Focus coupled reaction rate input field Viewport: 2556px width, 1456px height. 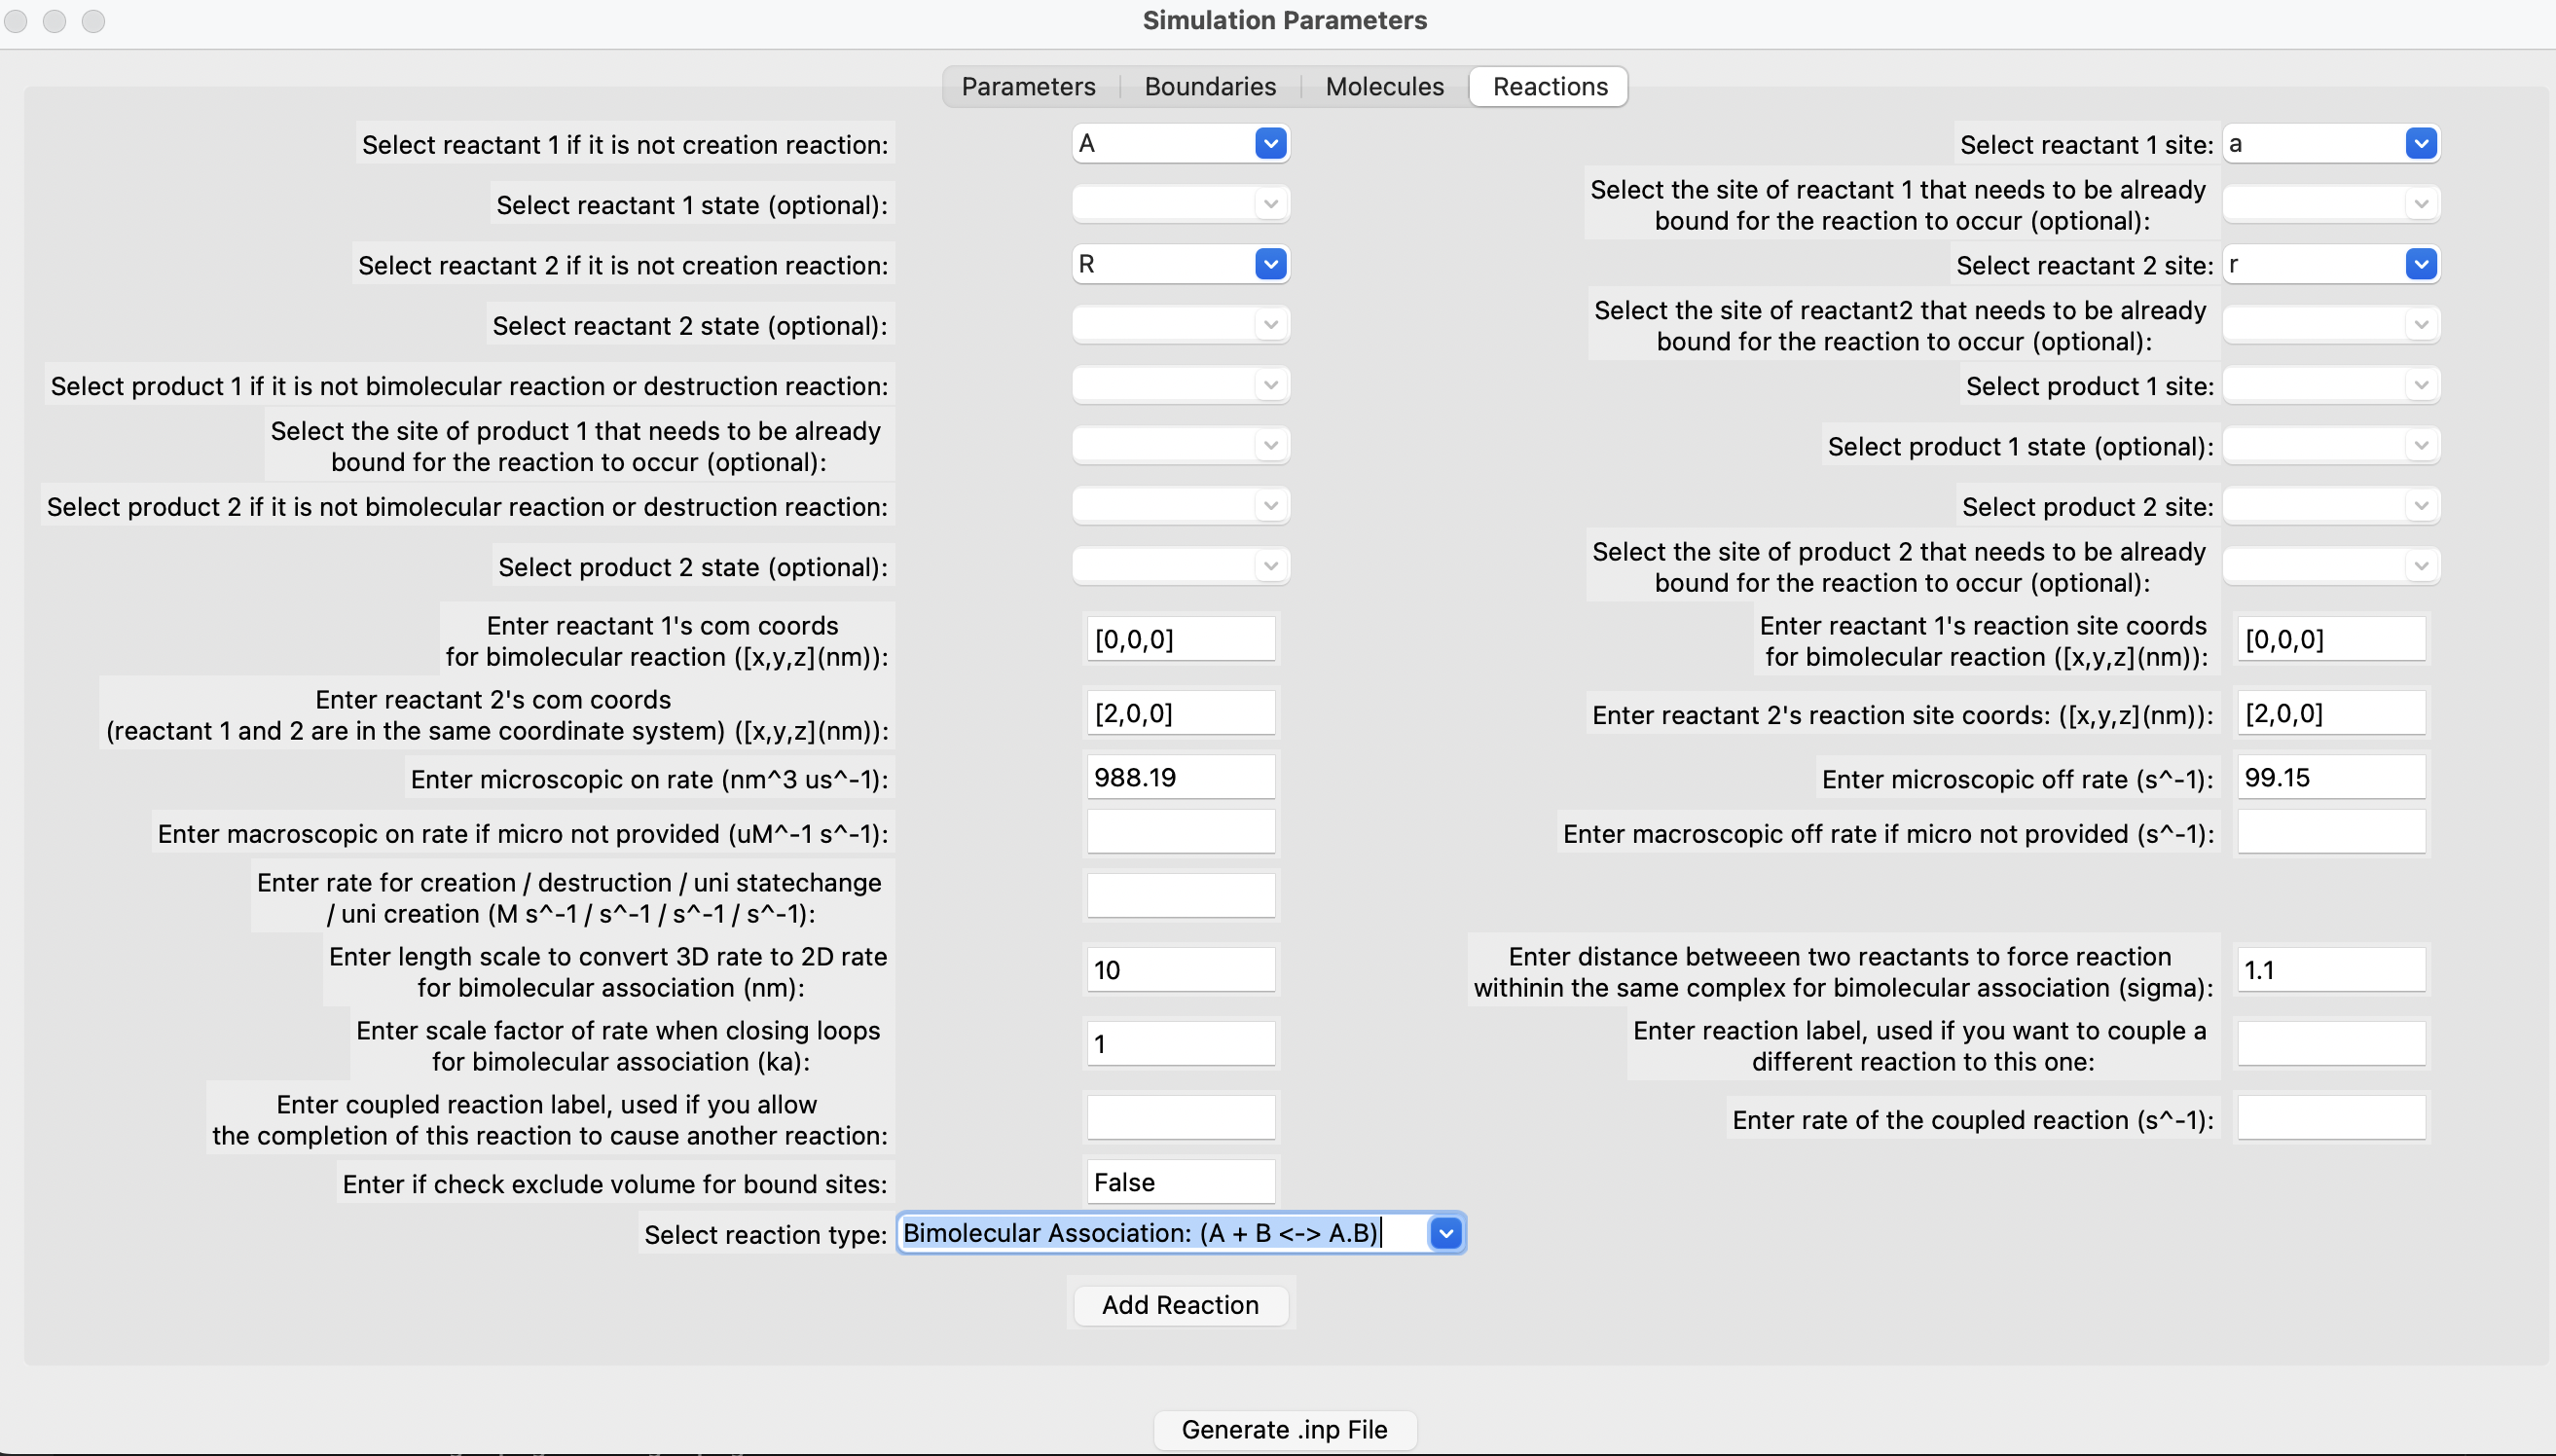click(2331, 1118)
